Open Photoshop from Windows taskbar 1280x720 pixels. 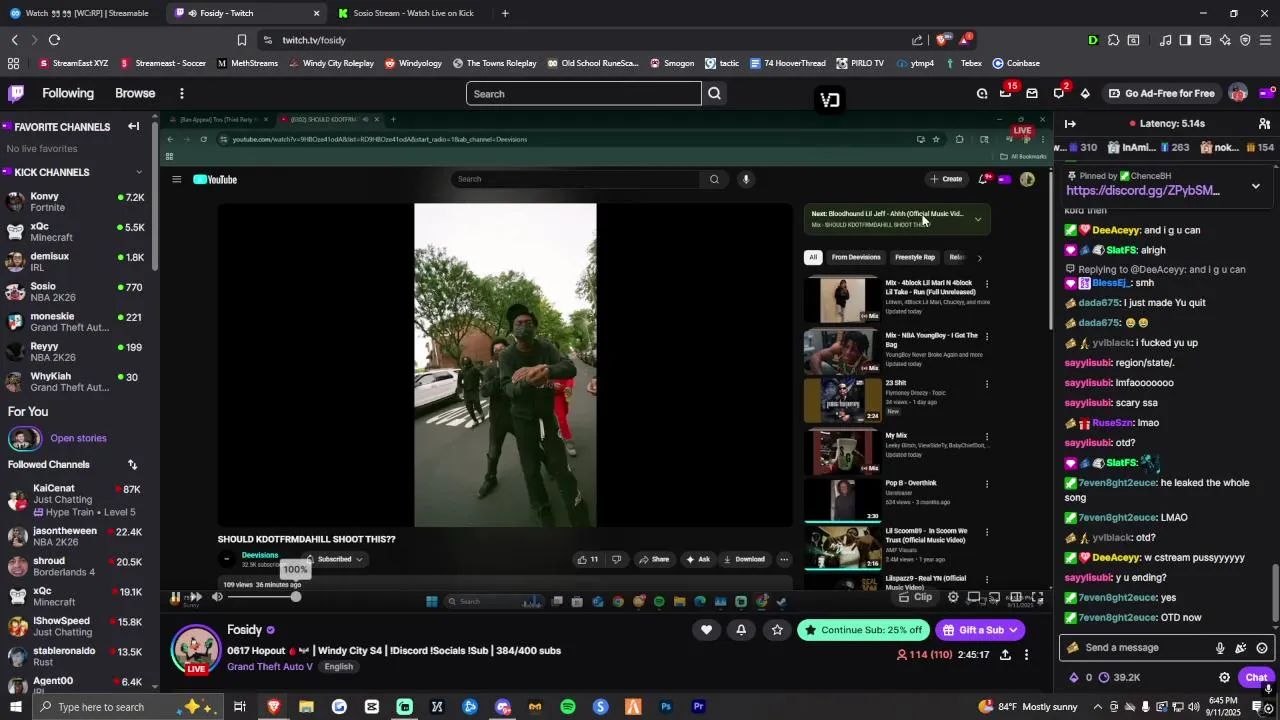[x=666, y=707]
